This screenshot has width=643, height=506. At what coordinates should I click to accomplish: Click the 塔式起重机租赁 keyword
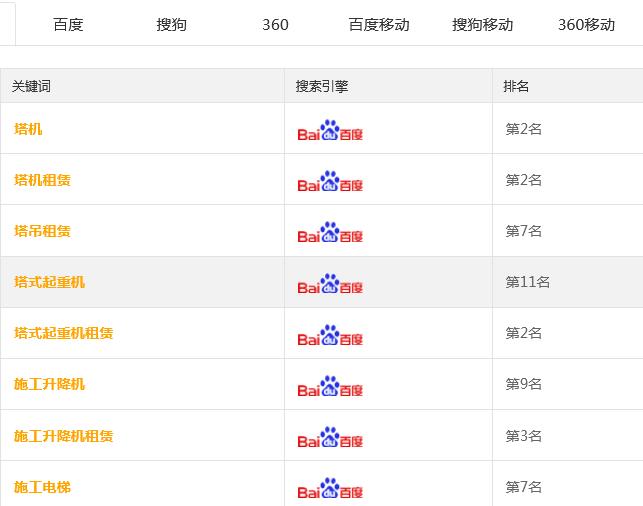(64, 333)
